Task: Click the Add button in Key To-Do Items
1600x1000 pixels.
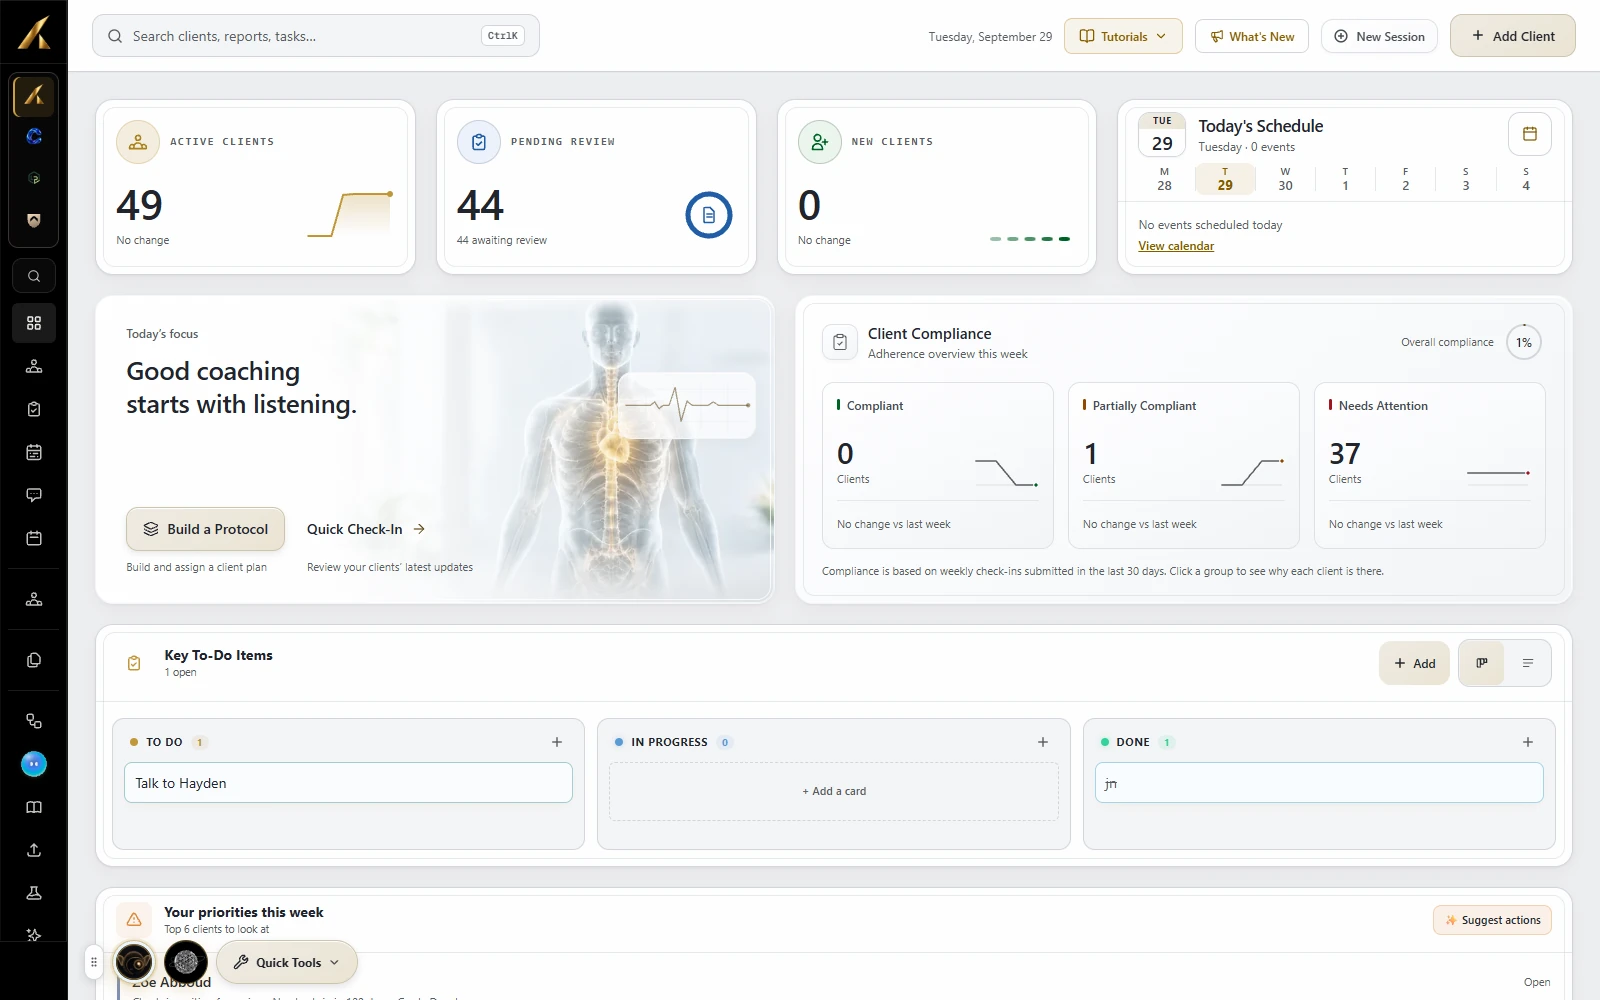Action: (x=1414, y=663)
